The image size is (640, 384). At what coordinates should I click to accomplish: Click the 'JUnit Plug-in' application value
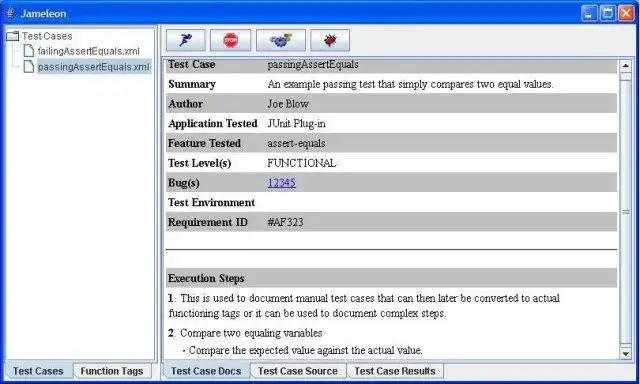297,123
